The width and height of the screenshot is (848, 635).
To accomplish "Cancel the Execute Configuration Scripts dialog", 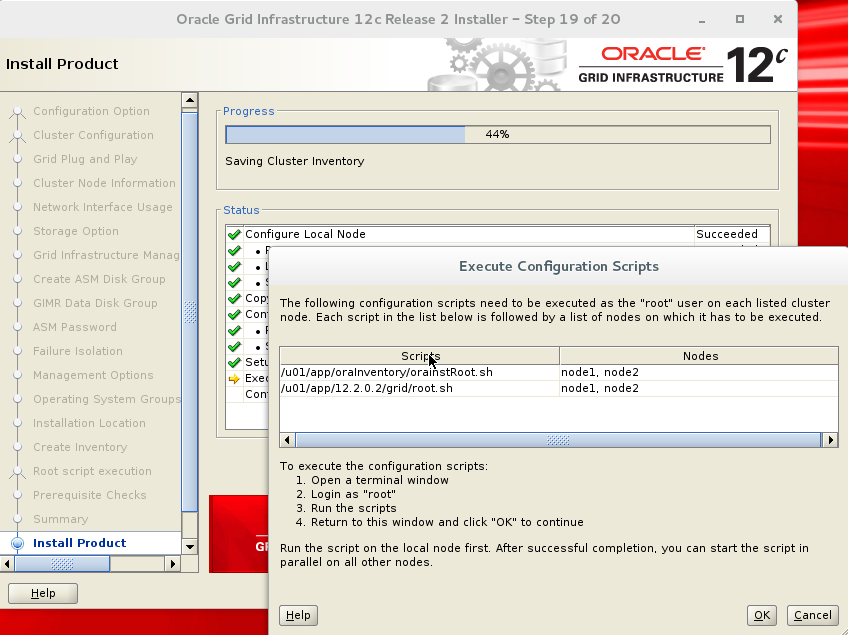I will (812, 615).
